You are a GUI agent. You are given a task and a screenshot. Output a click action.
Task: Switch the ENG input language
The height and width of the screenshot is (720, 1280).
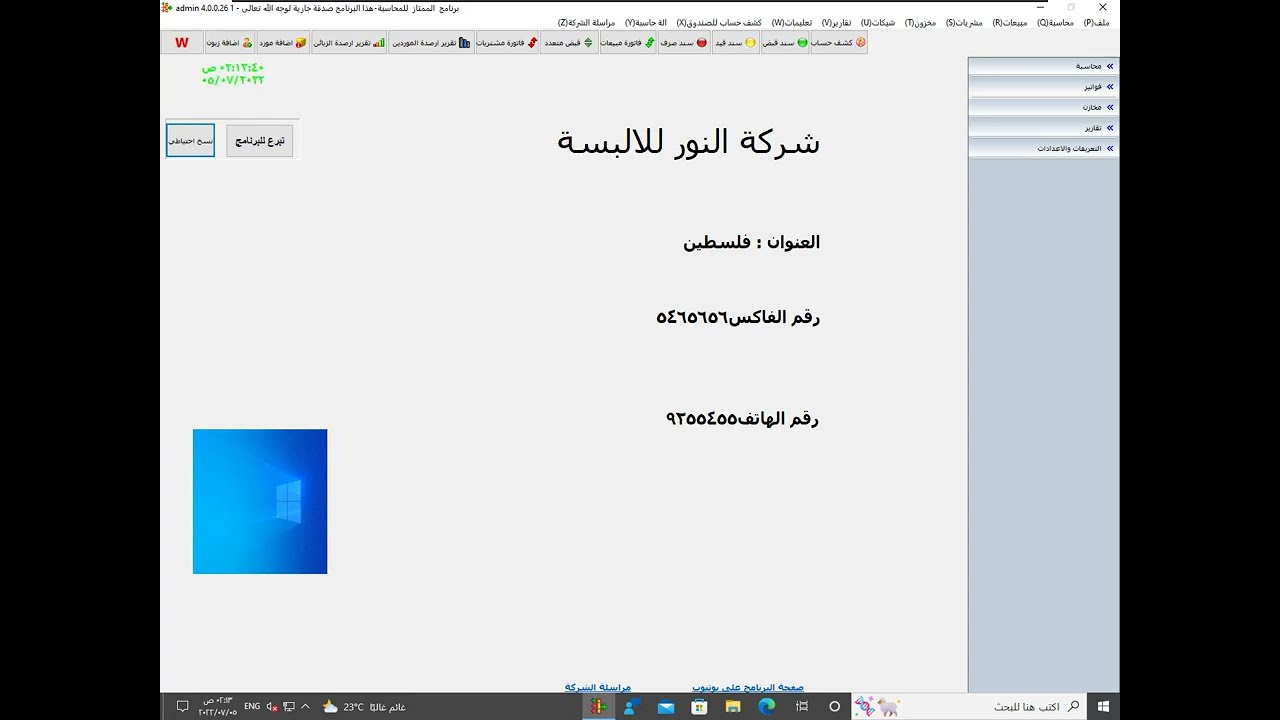tap(252, 706)
